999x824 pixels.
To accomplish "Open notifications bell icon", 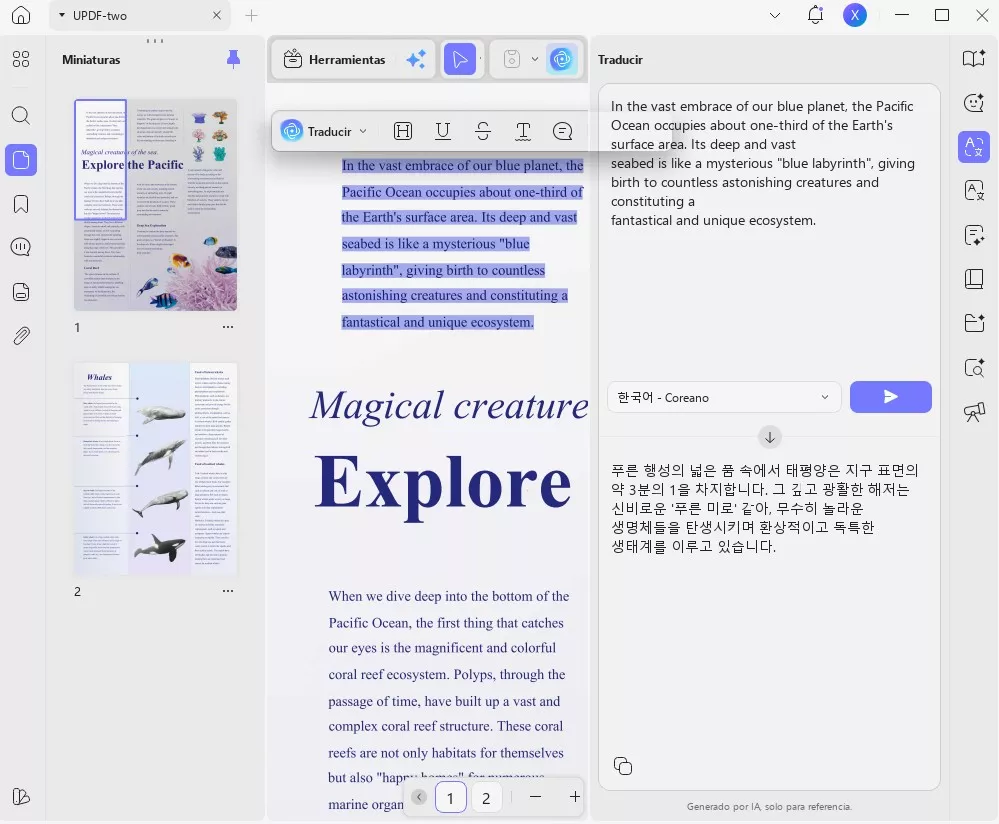I will point(815,15).
